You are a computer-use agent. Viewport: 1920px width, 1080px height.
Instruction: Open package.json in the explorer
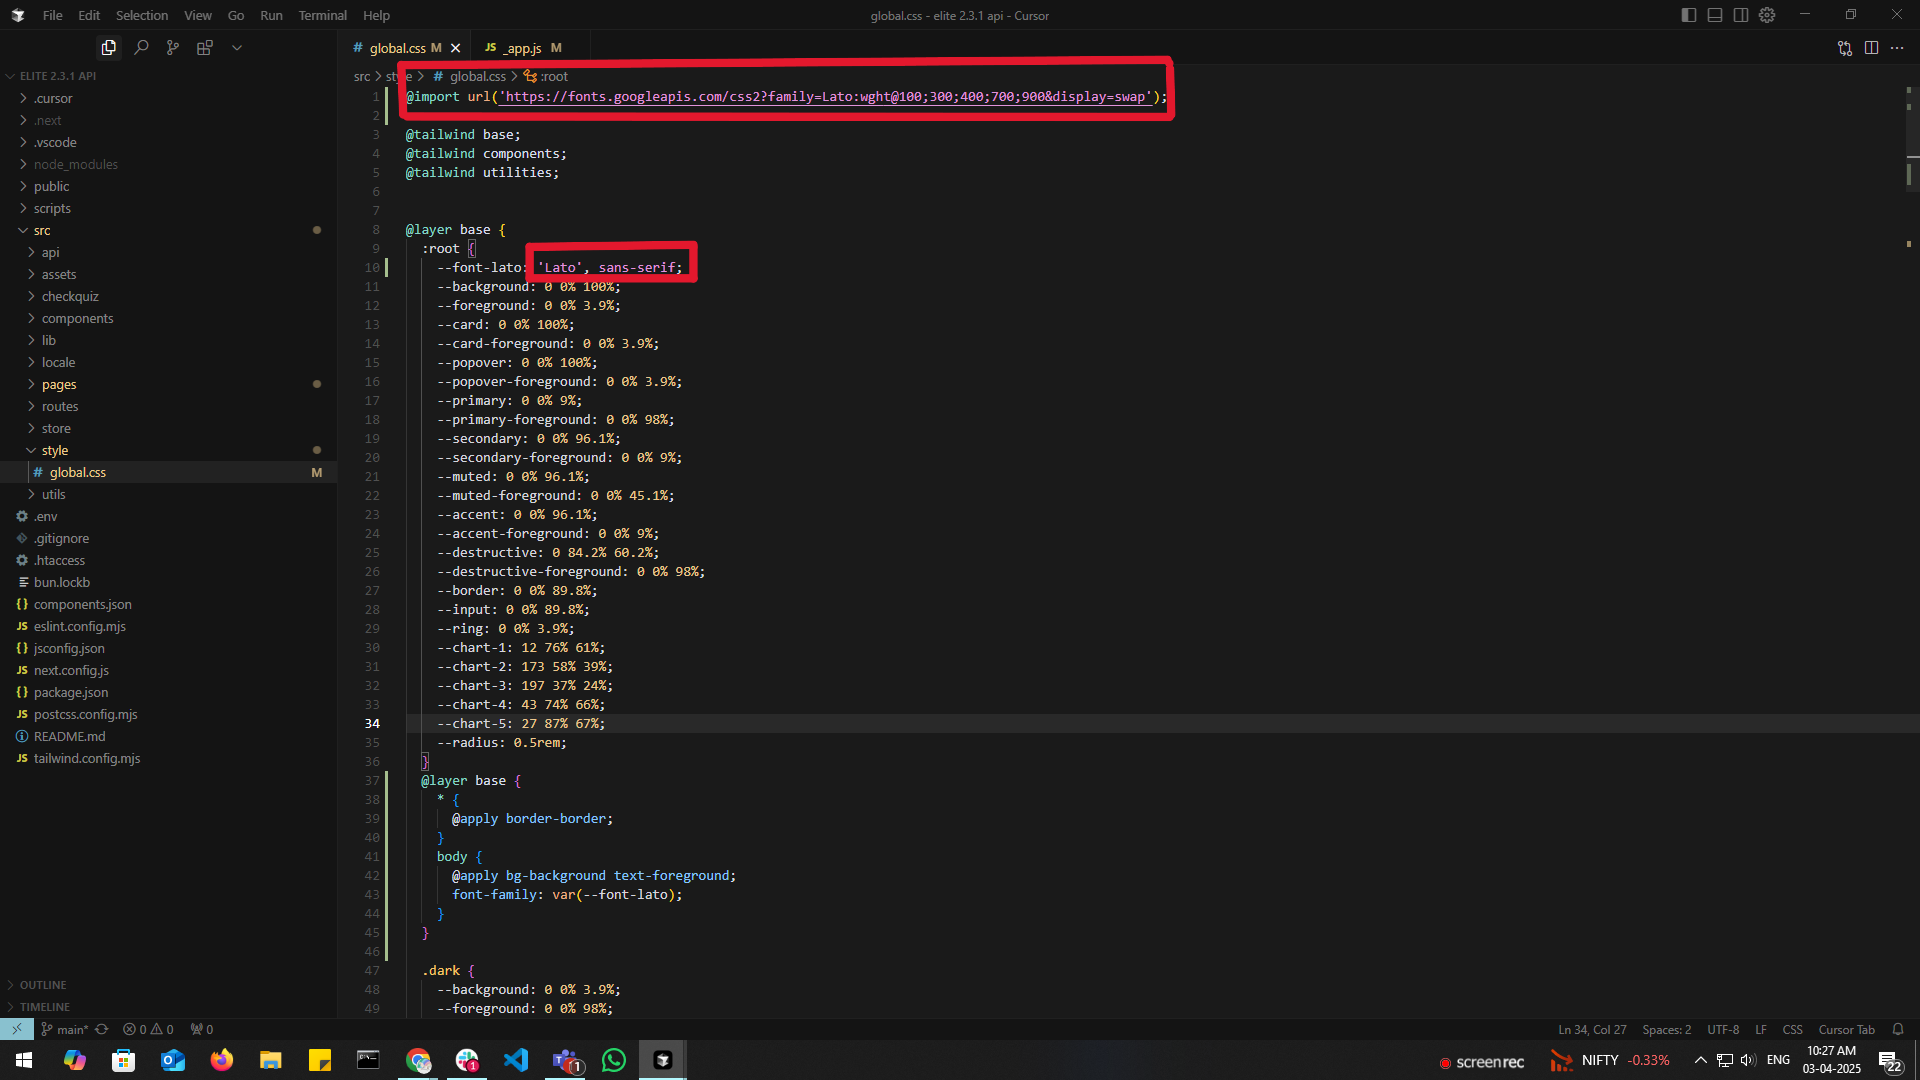(x=71, y=692)
